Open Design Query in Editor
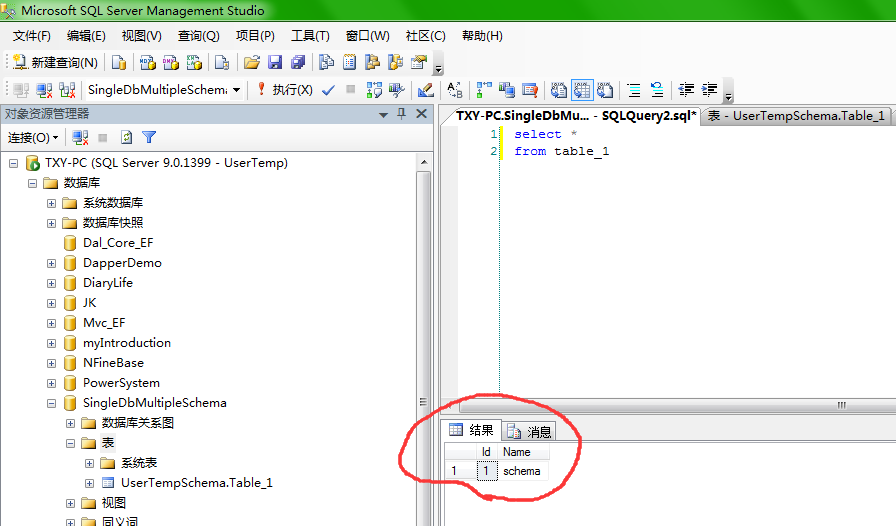The width and height of the screenshot is (896, 526). (425, 90)
